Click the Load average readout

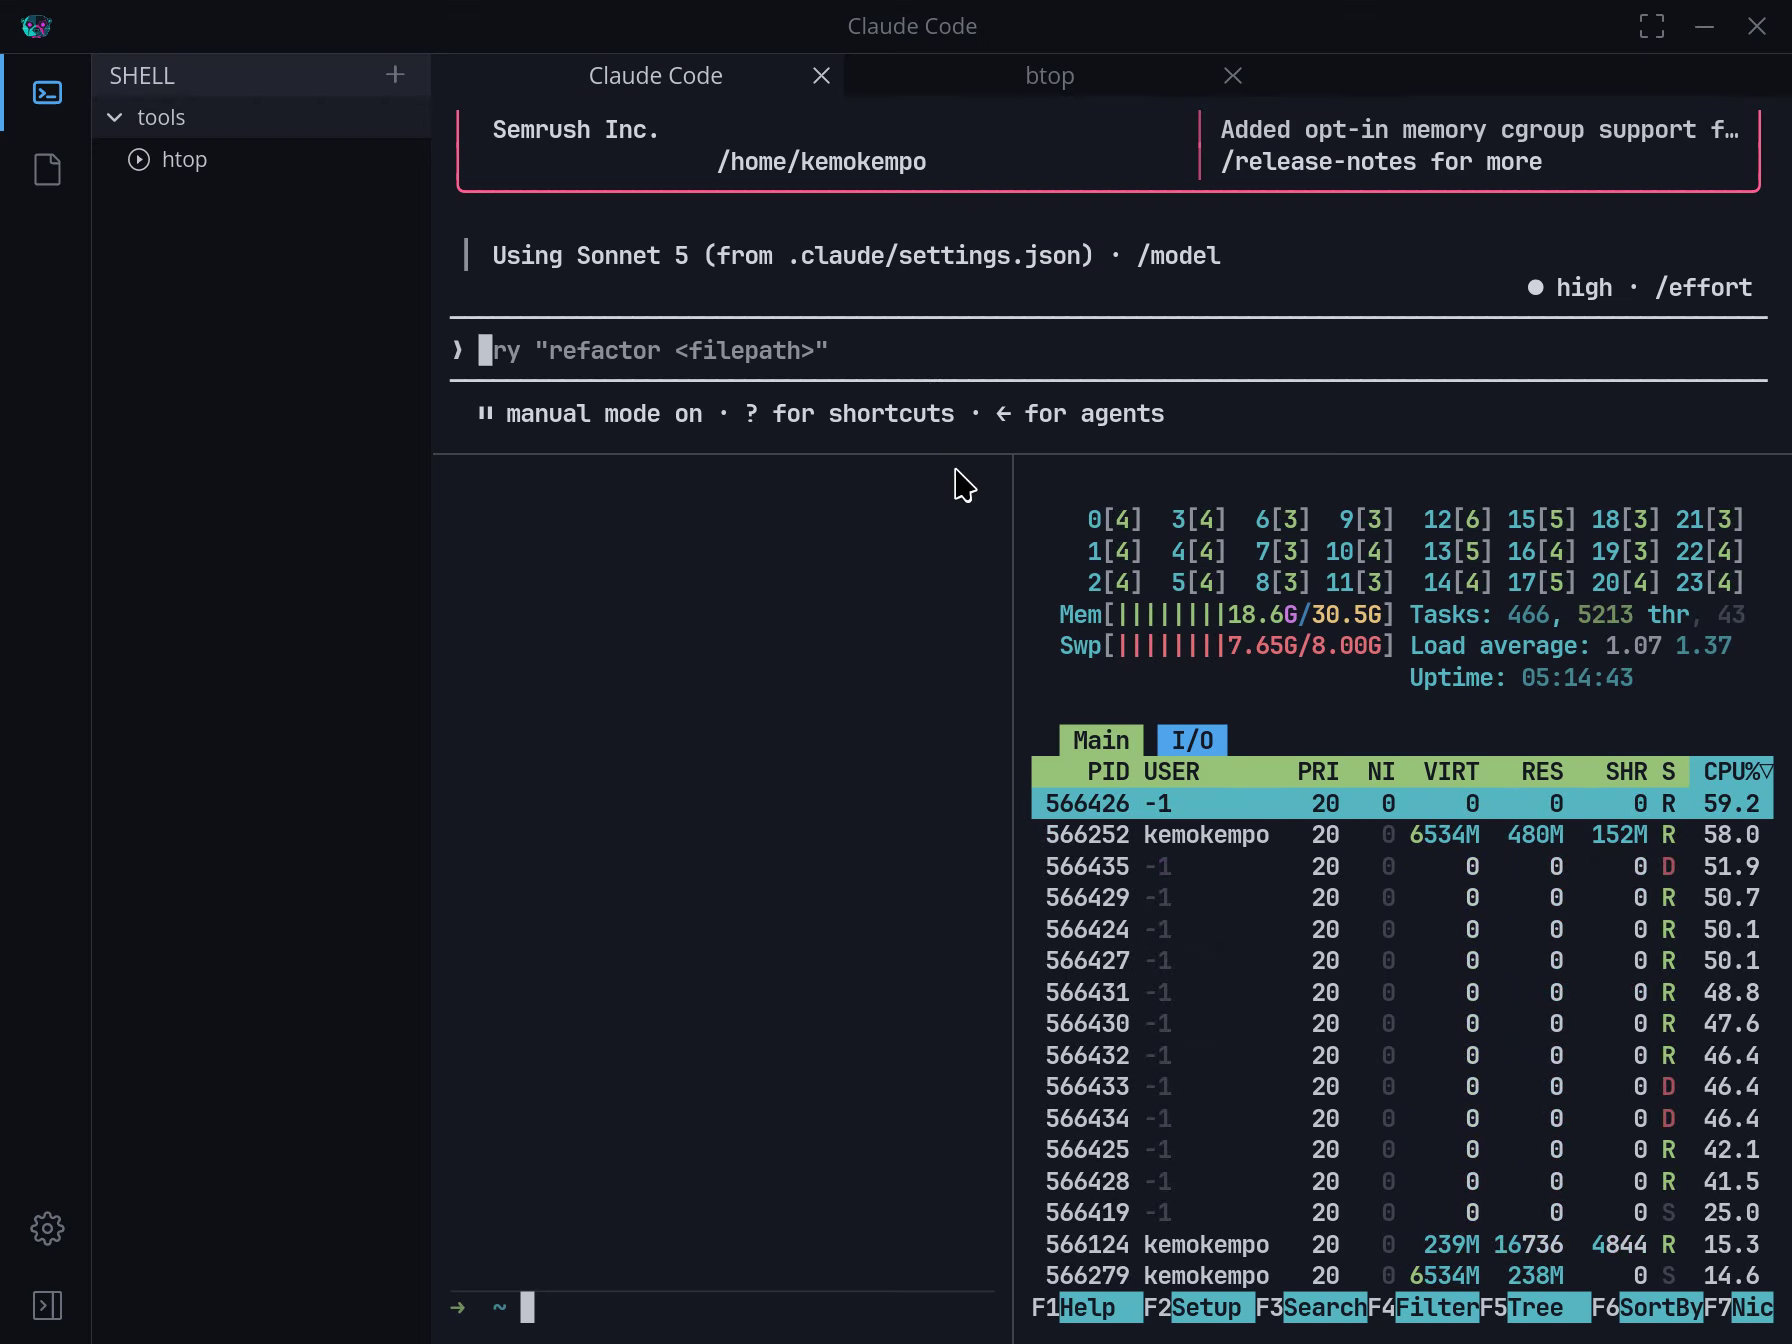coord(1570,646)
